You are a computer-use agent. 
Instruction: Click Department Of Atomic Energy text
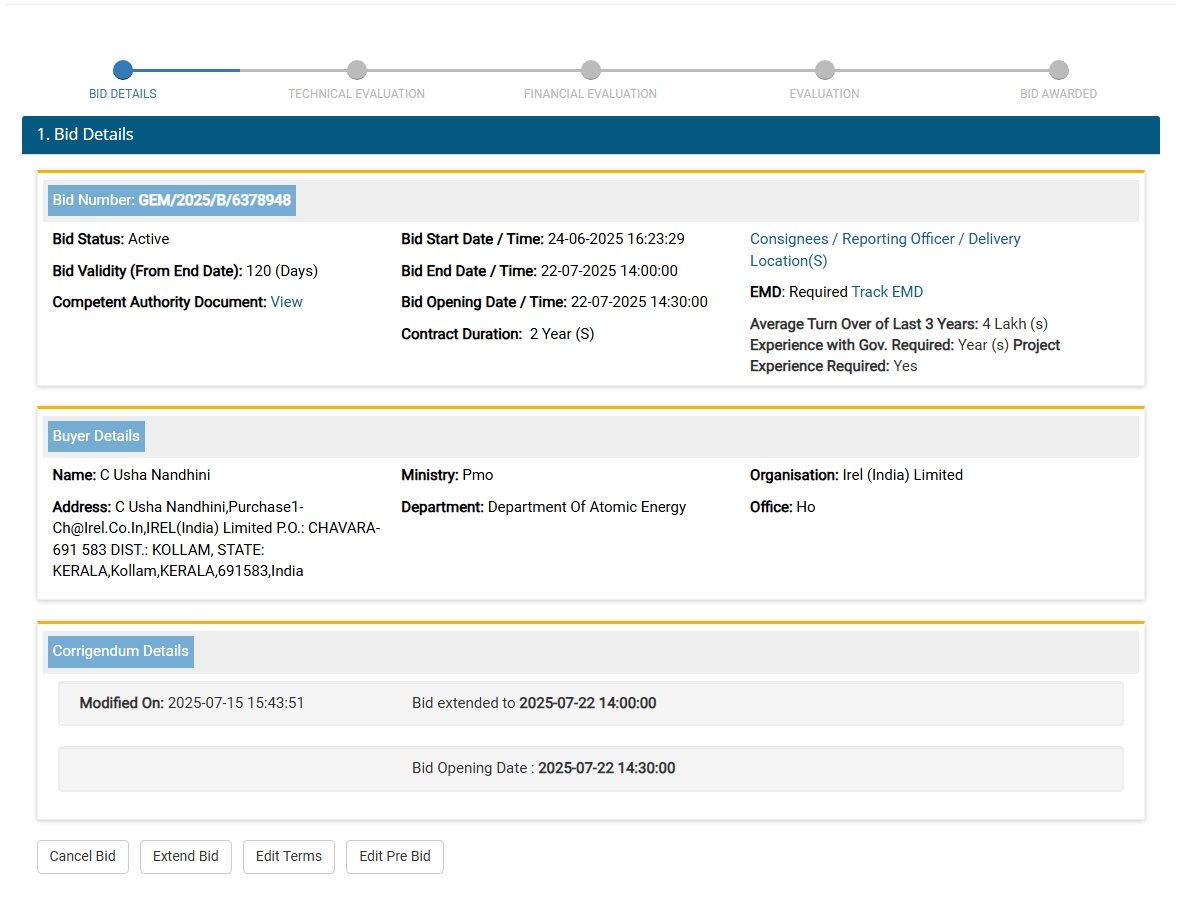pos(587,507)
